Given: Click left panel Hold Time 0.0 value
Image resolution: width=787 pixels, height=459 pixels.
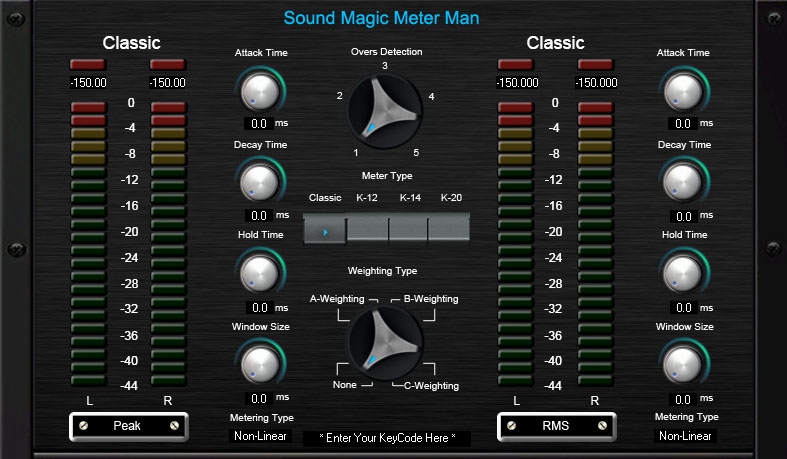Looking at the screenshot, I should (260, 308).
